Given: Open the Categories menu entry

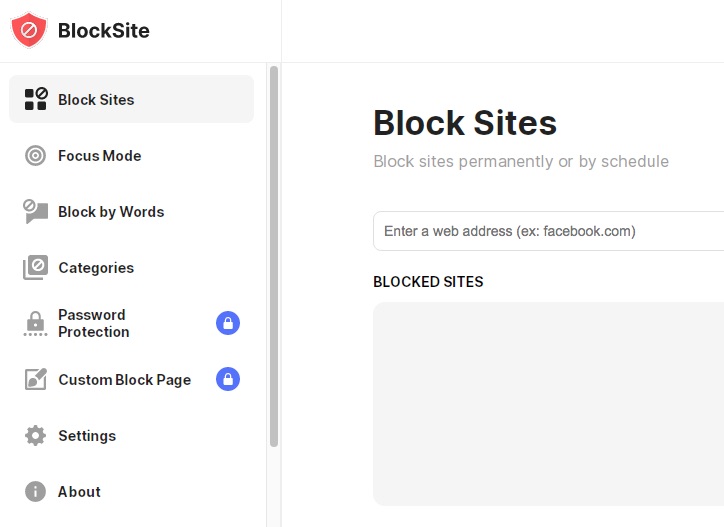Looking at the screenshot, I should click(96, 267).
